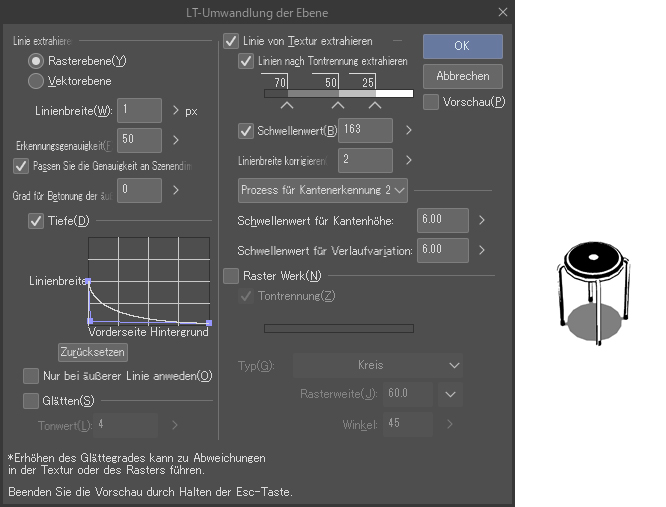Enable the Glätten checkbox
This screenshot has width=666, height=507.
31,401
